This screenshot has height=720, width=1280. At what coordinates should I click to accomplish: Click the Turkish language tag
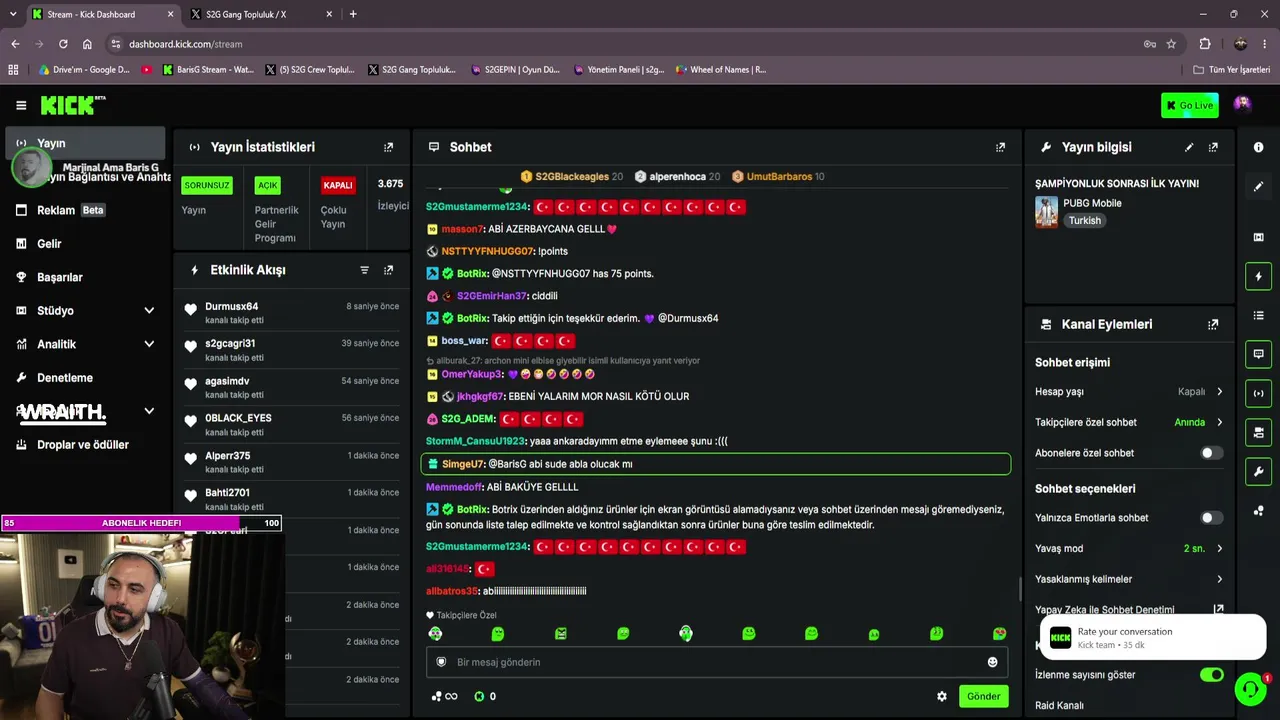(x=1084, y=221)
